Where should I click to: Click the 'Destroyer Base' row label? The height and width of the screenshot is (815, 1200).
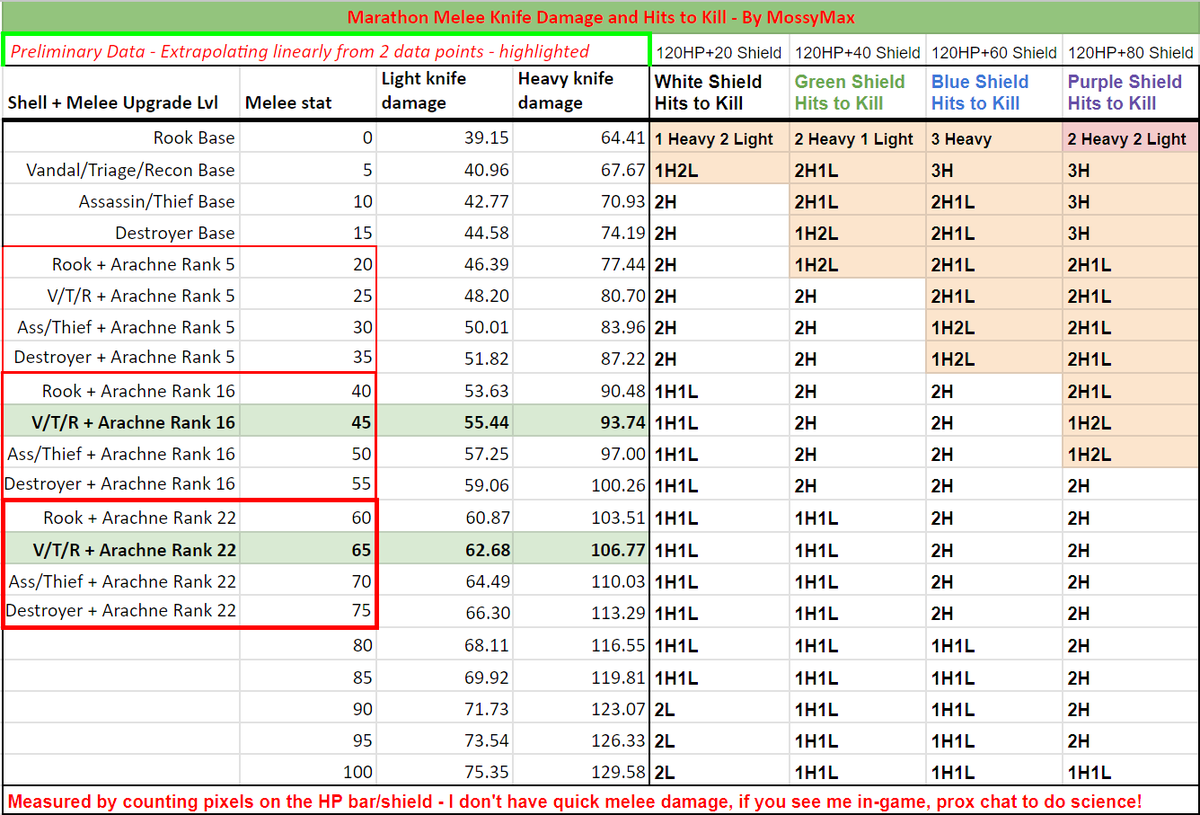click(121, 233)
